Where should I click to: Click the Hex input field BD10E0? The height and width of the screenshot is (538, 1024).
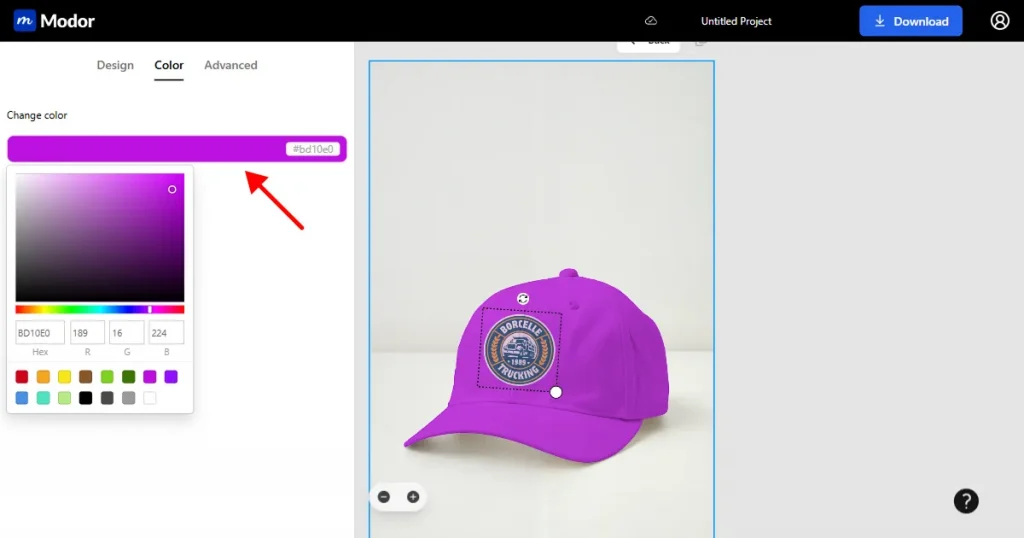40,333
